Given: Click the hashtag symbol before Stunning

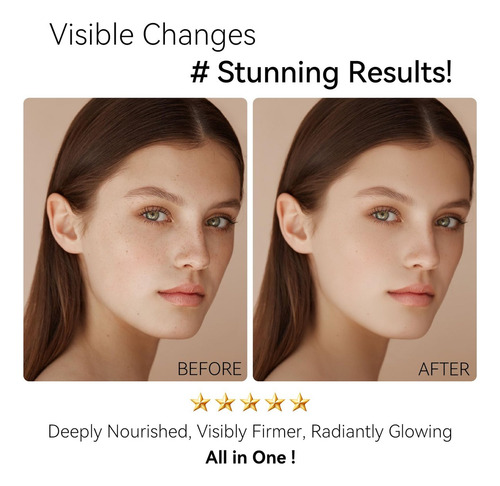Looking at the screenshot, I should coord(200,72).
